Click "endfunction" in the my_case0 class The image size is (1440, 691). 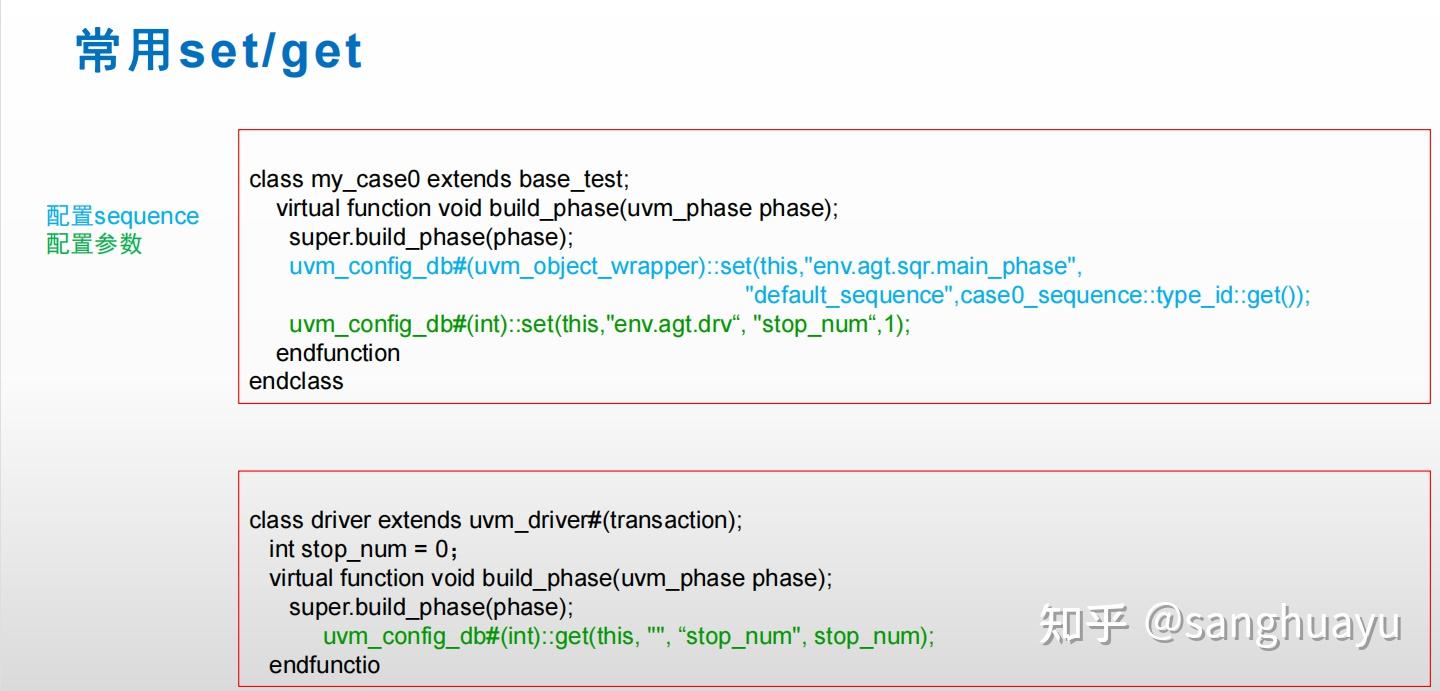coord(338,354)
